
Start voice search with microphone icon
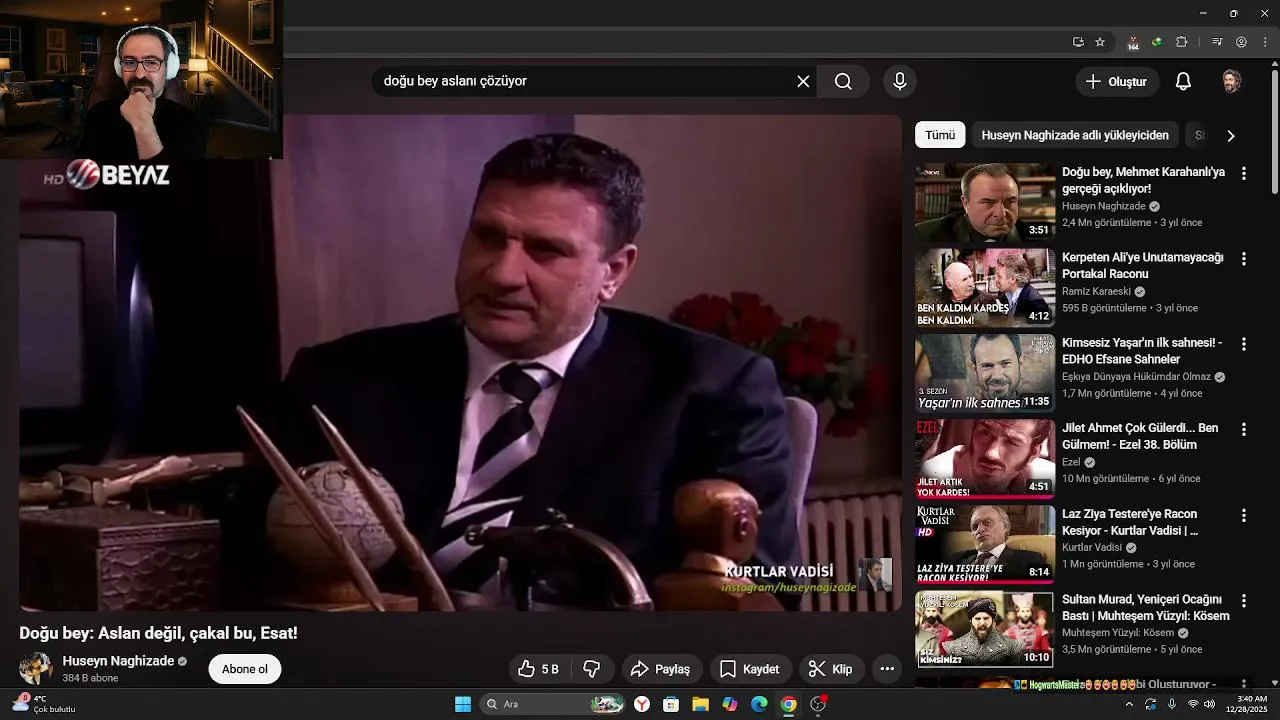coord(899,82)
